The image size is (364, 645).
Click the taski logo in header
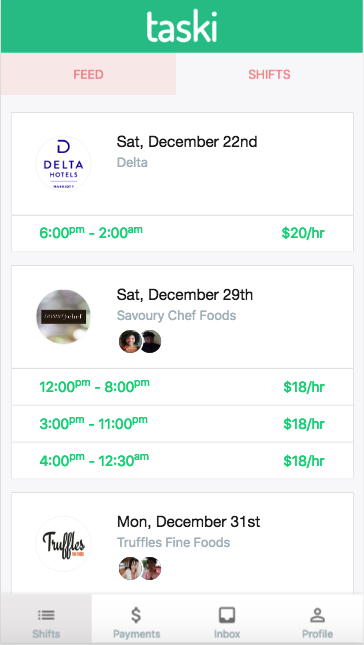pyautogui.click(x=181, y=26)
